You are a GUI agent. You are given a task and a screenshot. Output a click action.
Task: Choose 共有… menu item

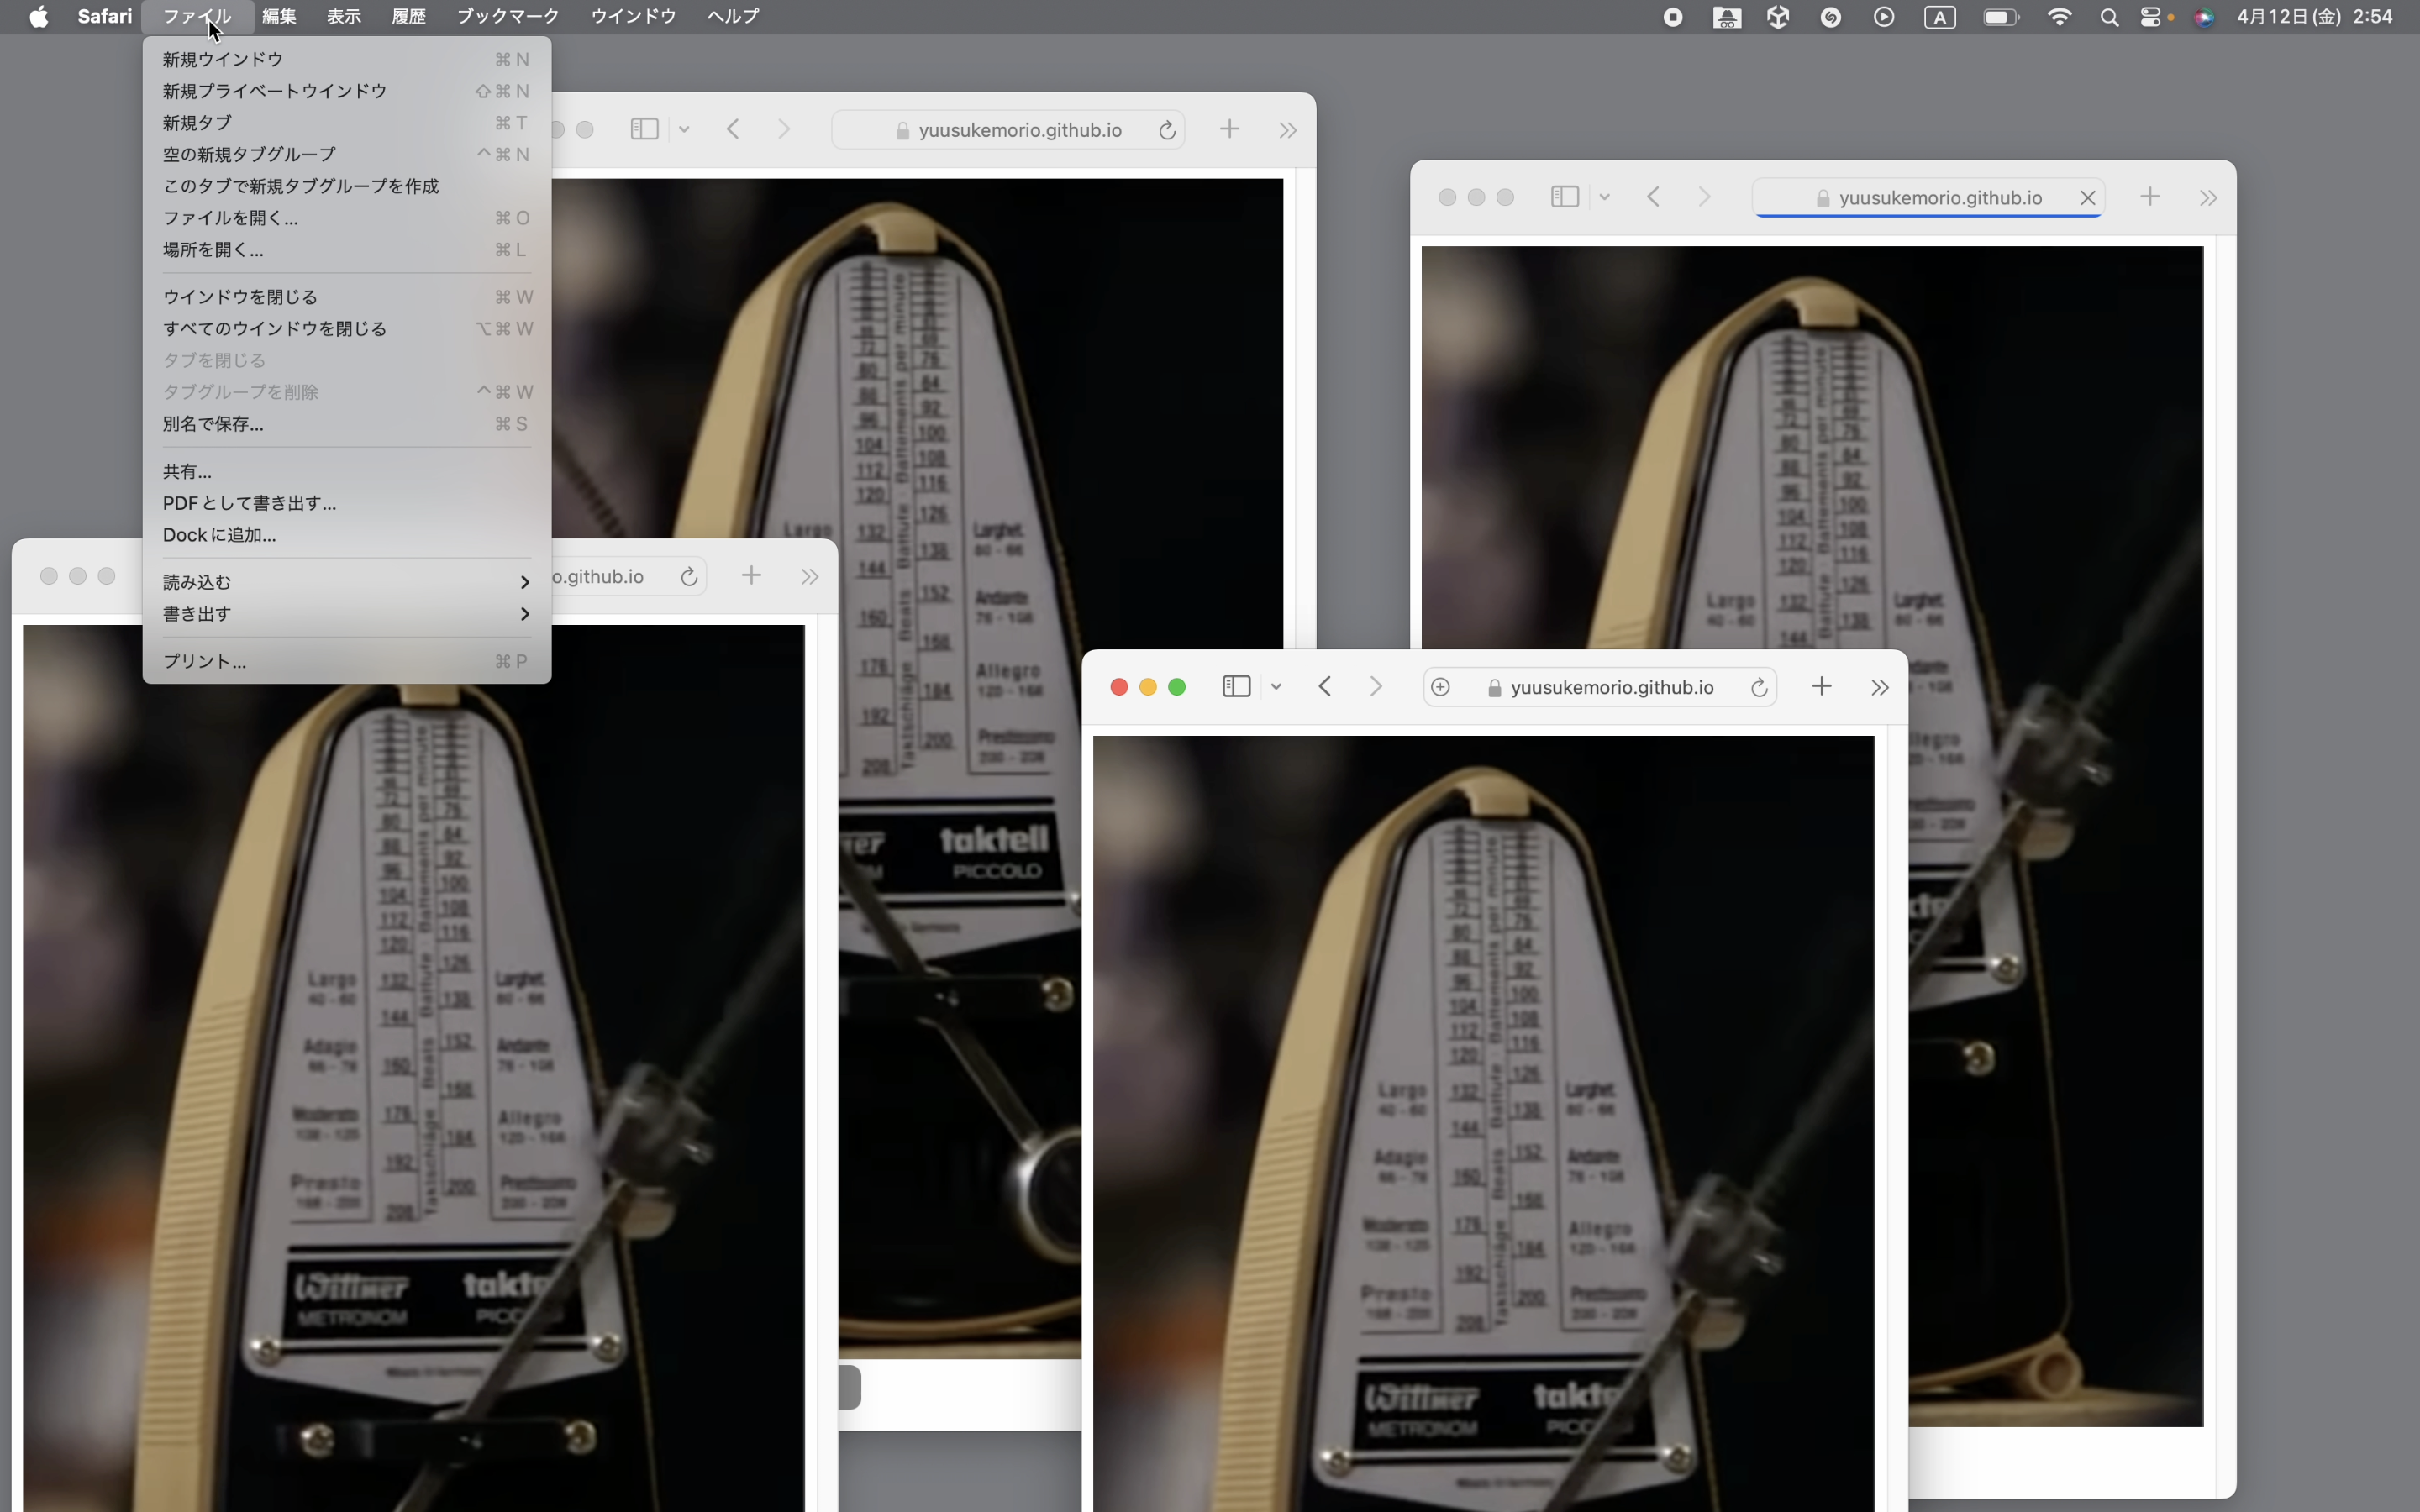pos(346,472)
